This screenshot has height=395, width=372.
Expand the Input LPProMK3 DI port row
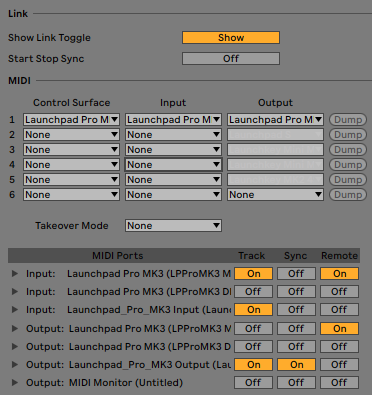pos(15,292)
